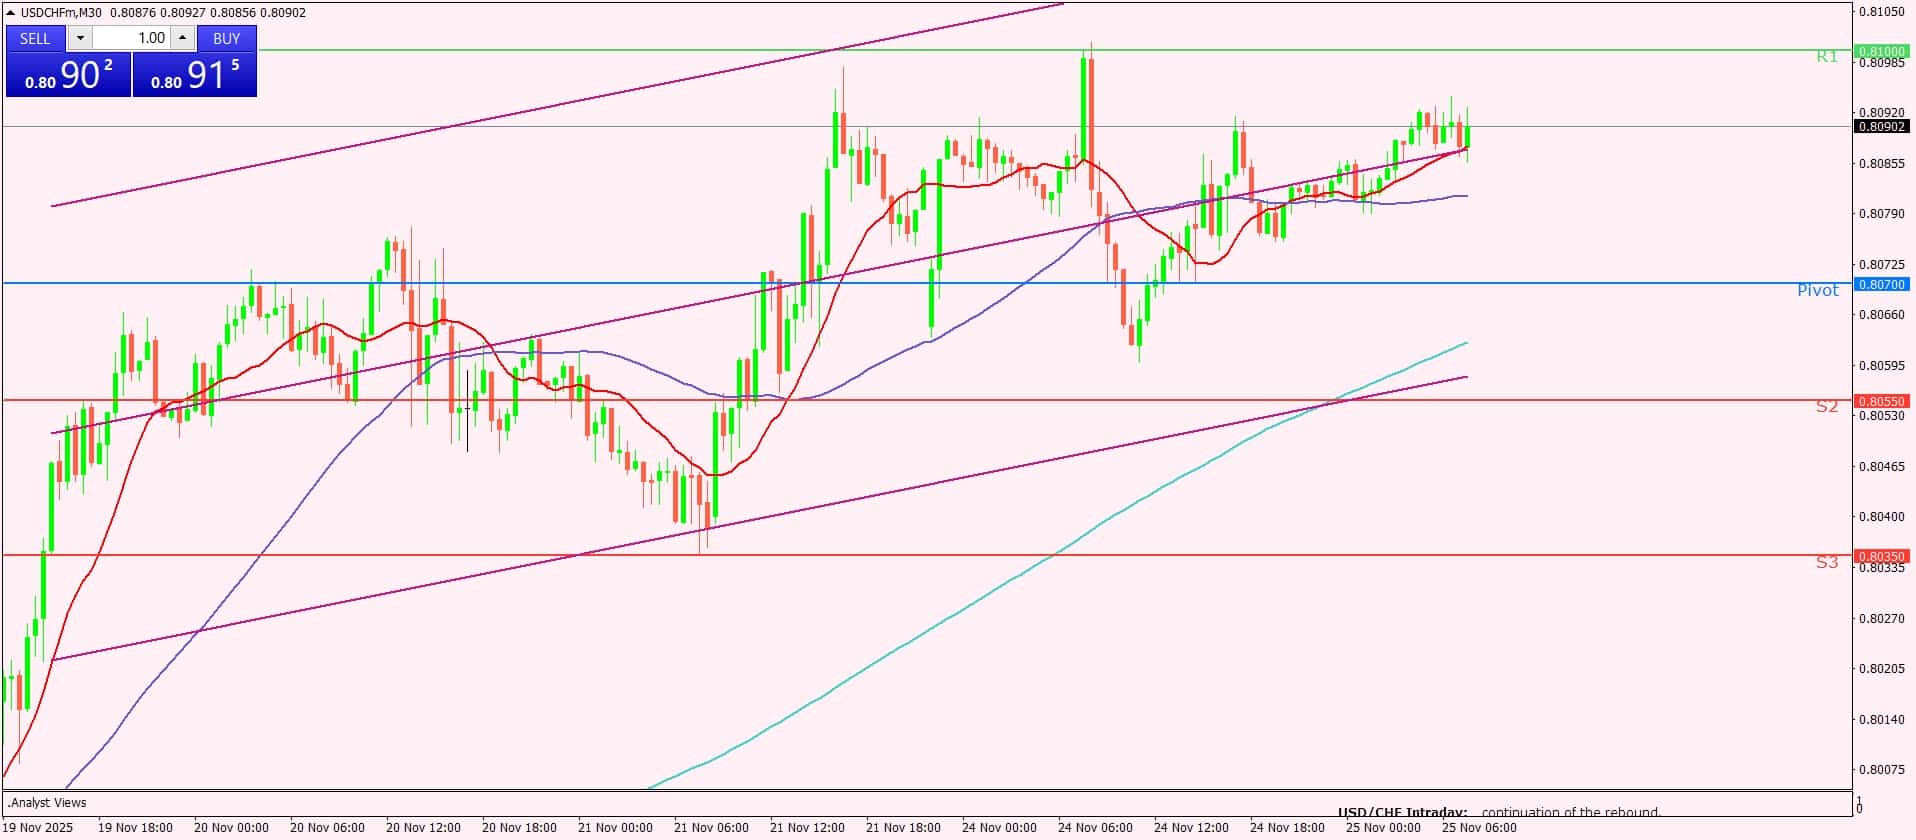Image resolution: width=1916 pixels, height=840 pixels.
Task: Click the 24 Nov 18:00 time label
Action: (1287, 827)
